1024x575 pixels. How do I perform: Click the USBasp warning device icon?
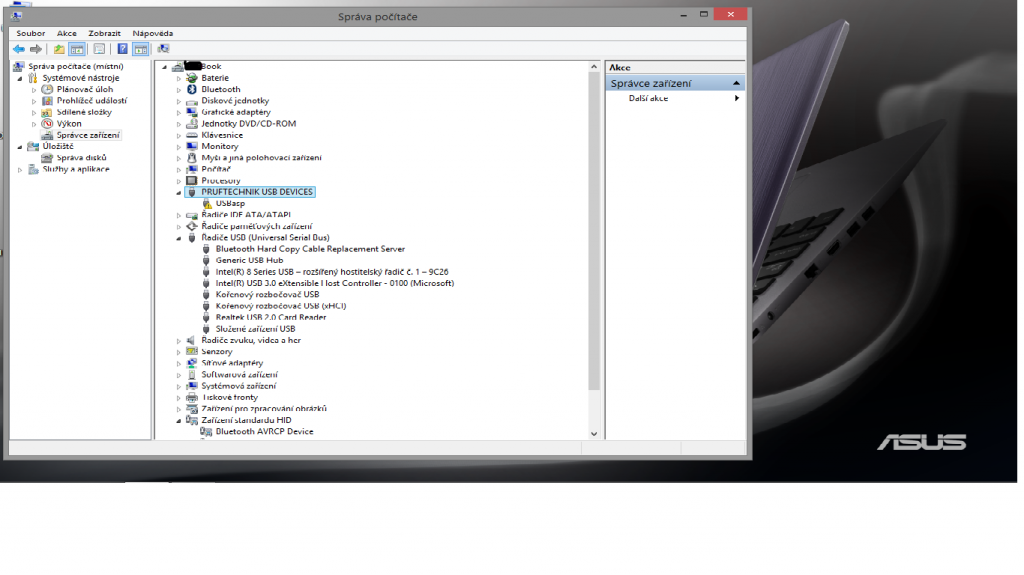coord(207,203)
